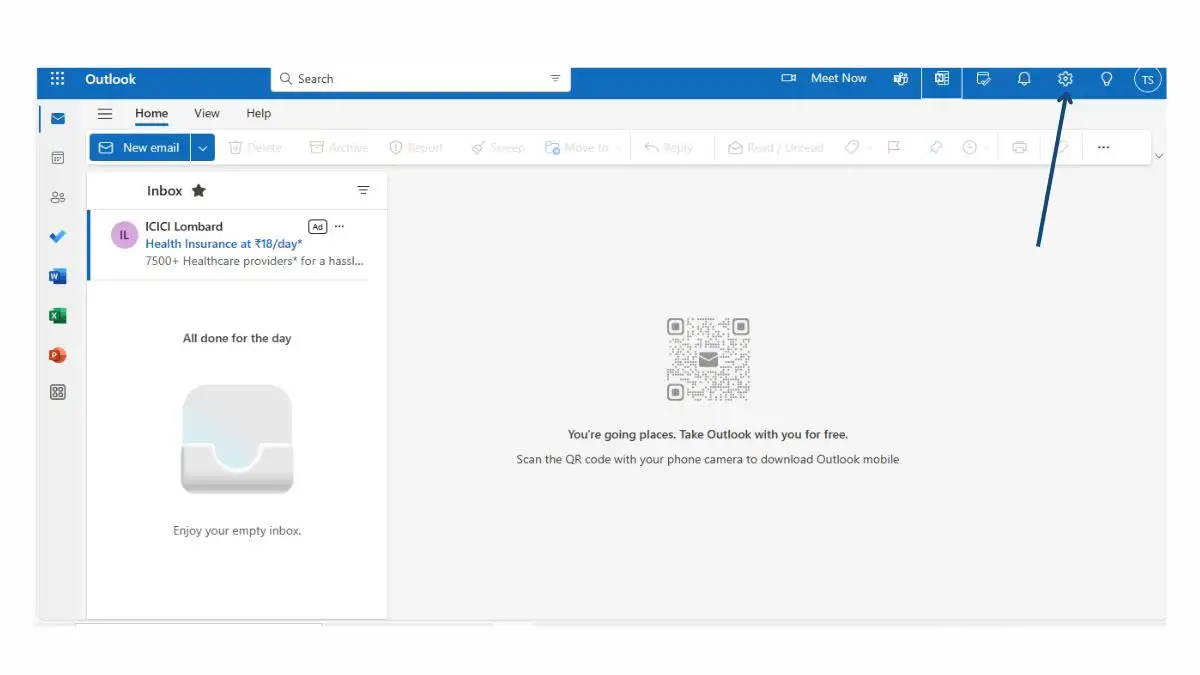Open the Settings gear

(1065, 79)
